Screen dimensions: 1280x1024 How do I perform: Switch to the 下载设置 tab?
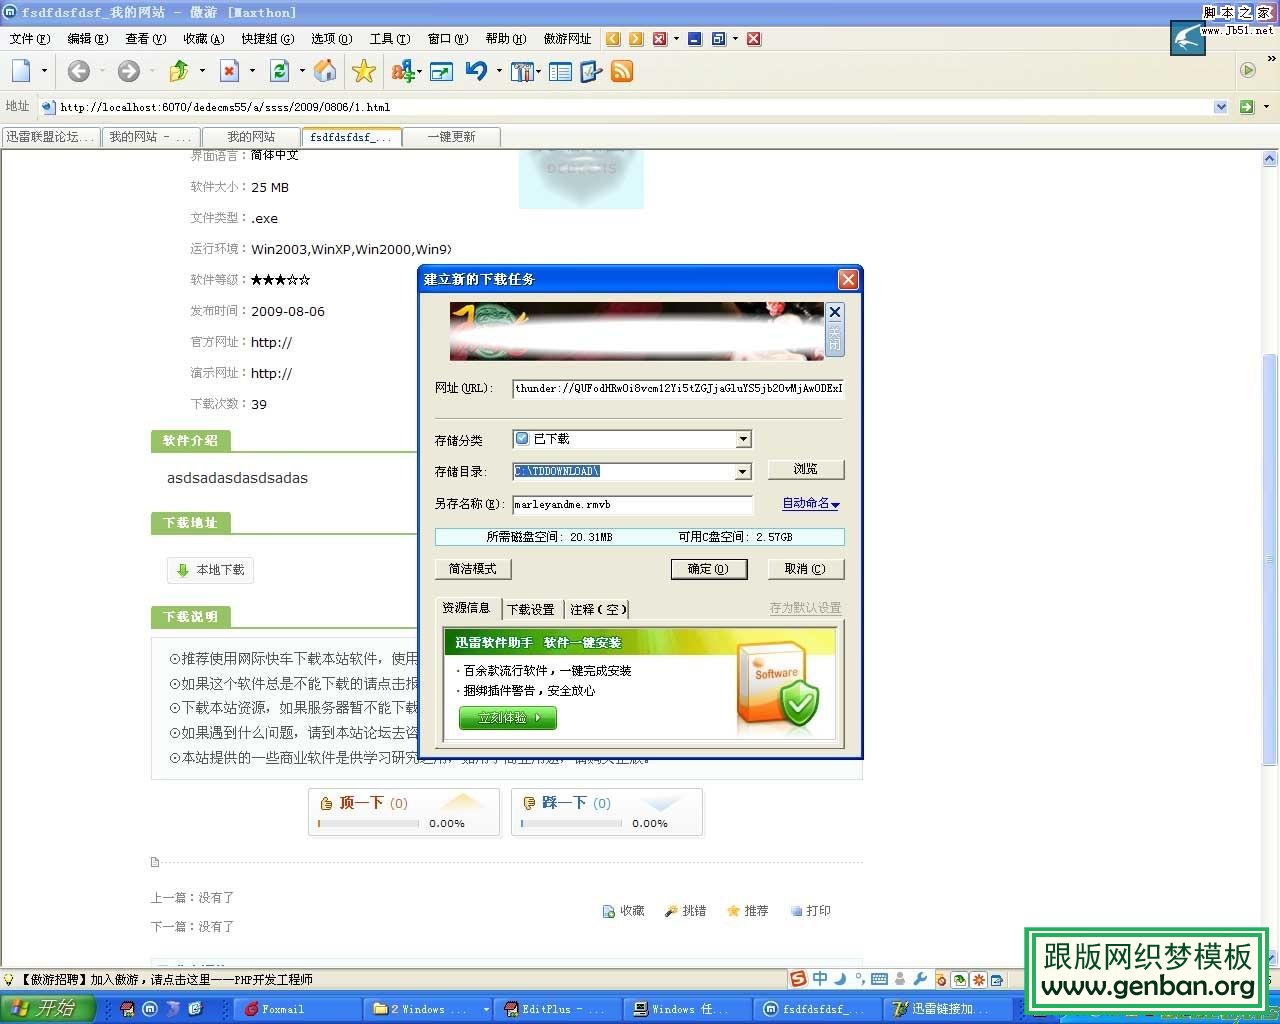[531, 609]
